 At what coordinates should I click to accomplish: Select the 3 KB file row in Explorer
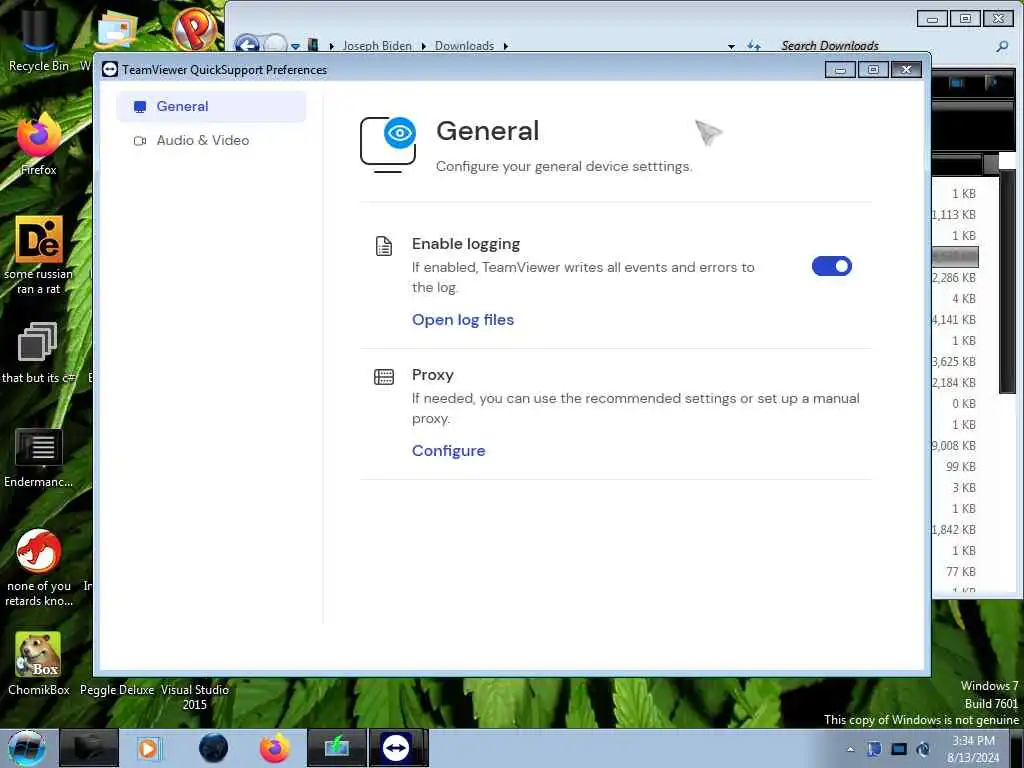coord(954,488)
